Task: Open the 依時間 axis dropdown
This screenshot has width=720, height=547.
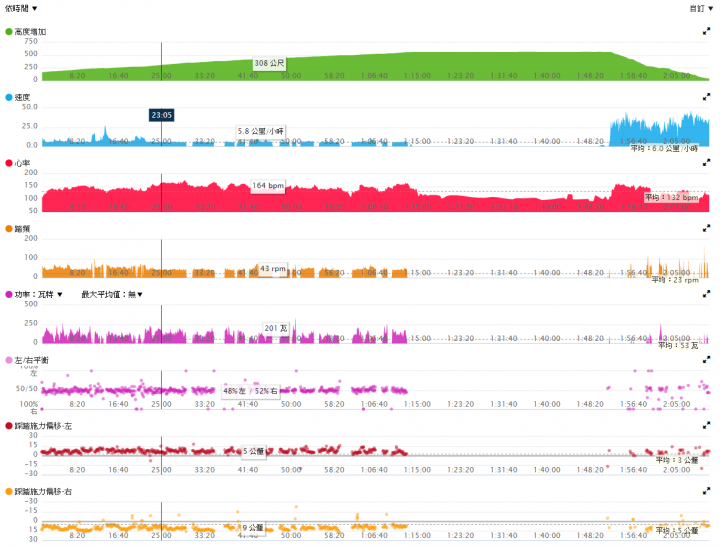Action: (21, 8)
